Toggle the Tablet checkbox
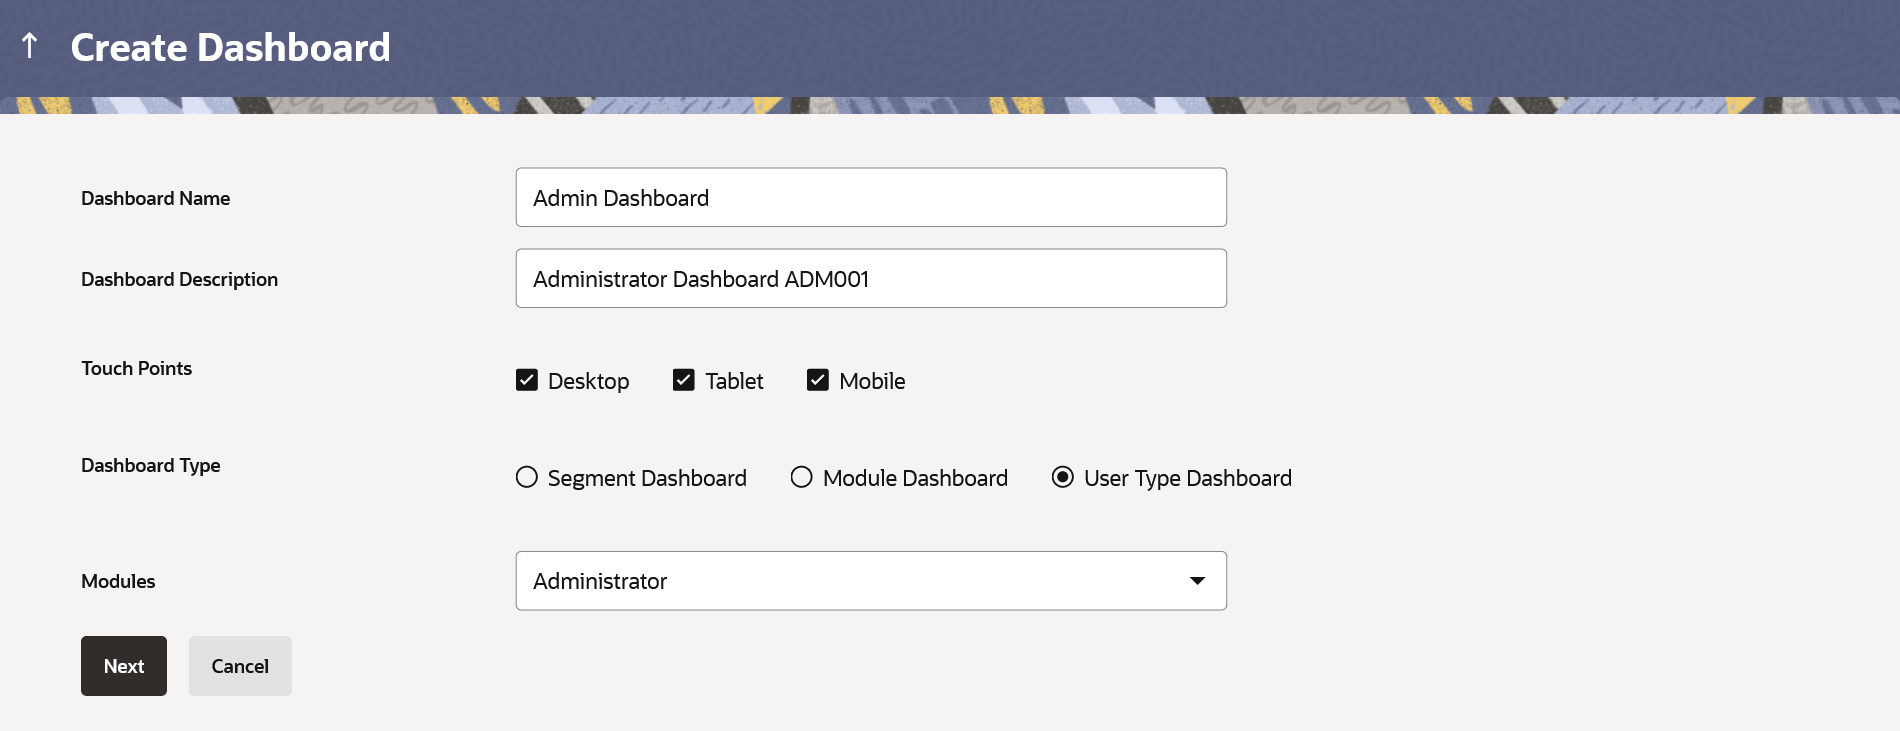Image resolution: width=1900 pixels, height=731 pixels. click(x=684, y=380)
